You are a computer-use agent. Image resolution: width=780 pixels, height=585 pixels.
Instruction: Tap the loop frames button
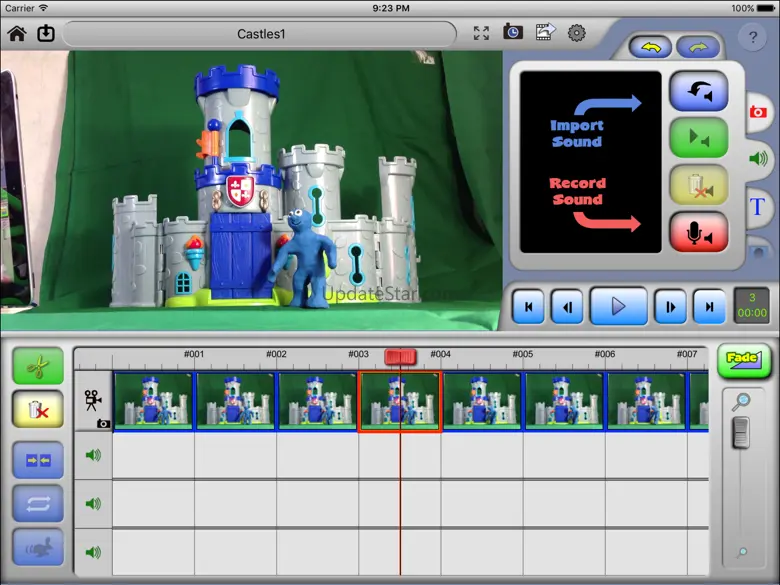pyautogui.click(x=38, y=503)
